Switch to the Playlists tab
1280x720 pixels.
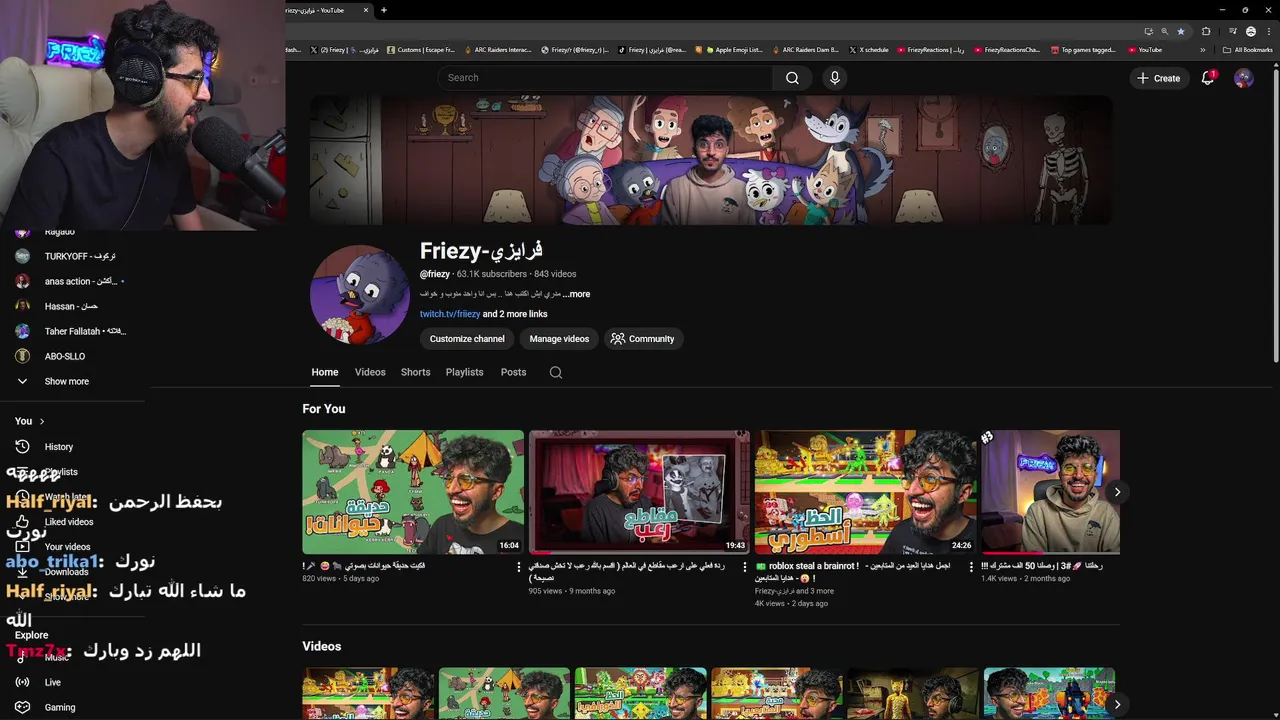tap(464, 372)
